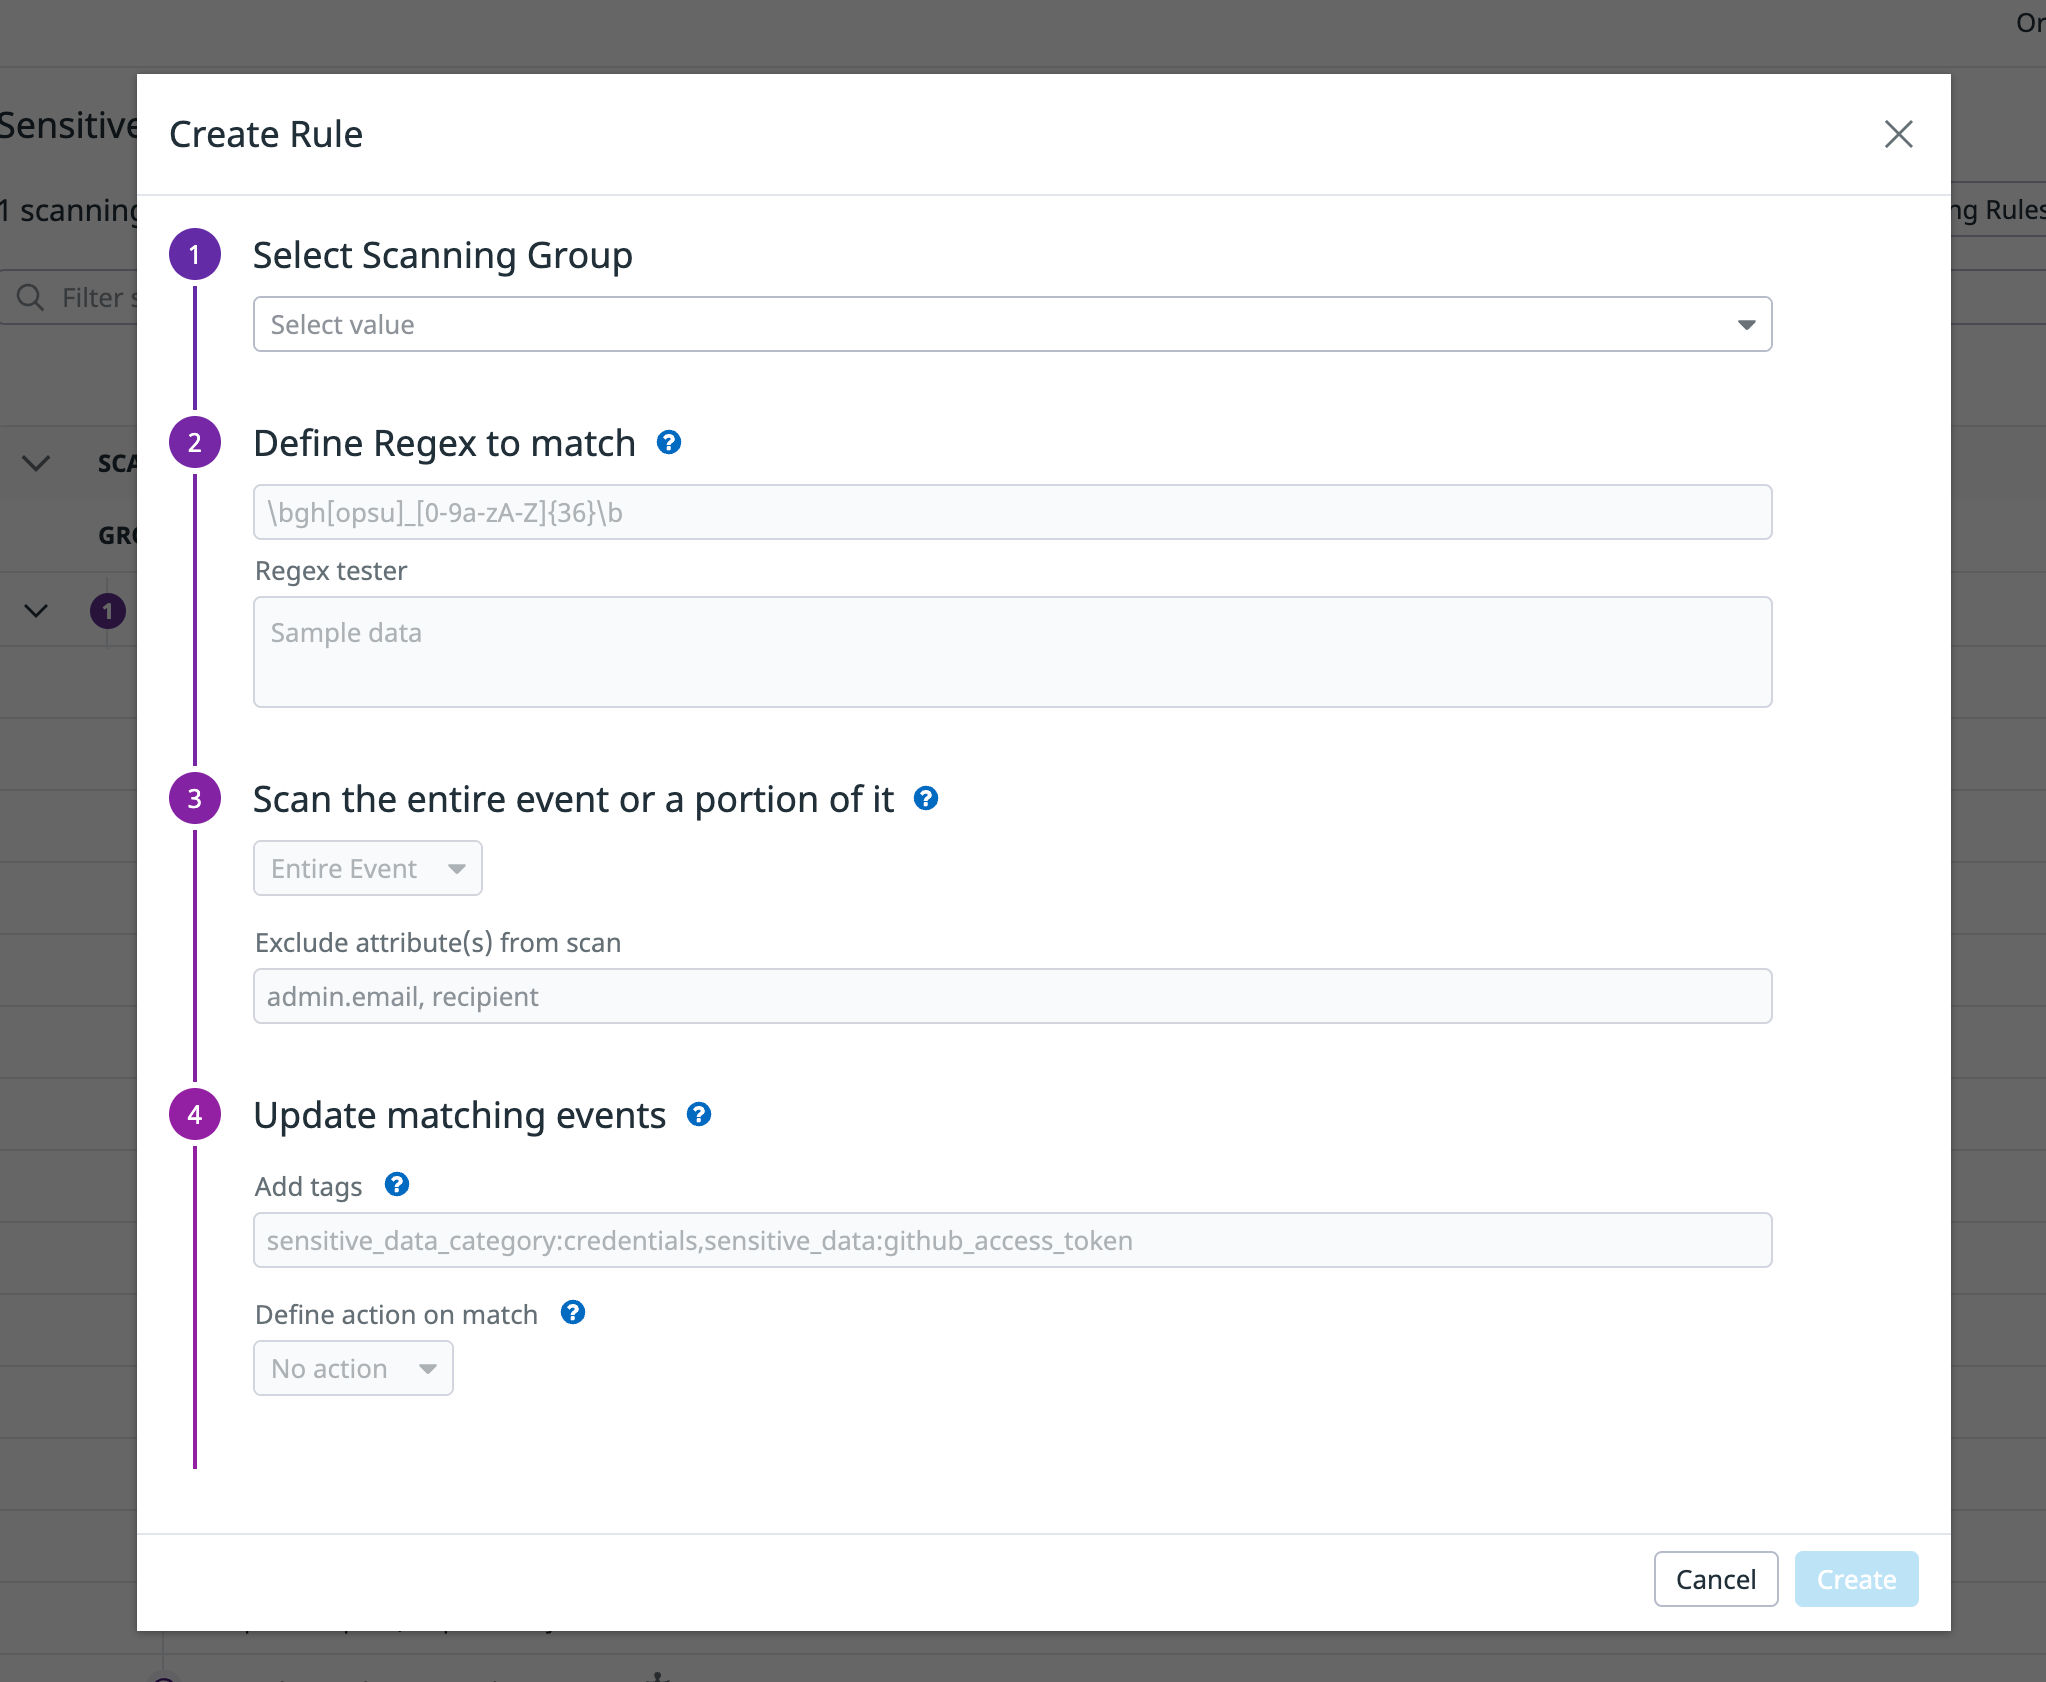Click the Create button
The height and width of the screenshot is (1682, 2046).
pyautogui.click(x=1856, y=1579)
